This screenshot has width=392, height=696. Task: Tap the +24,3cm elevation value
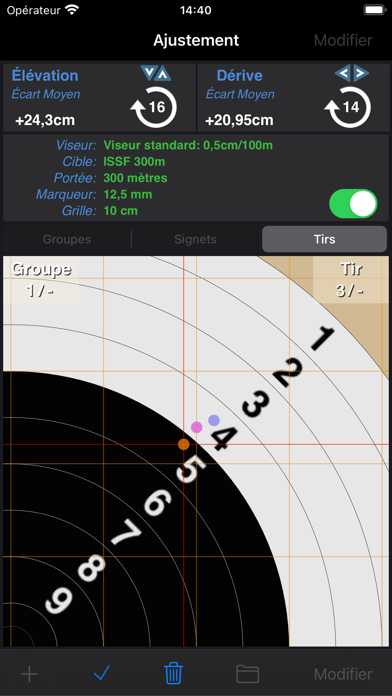(45, 120)
